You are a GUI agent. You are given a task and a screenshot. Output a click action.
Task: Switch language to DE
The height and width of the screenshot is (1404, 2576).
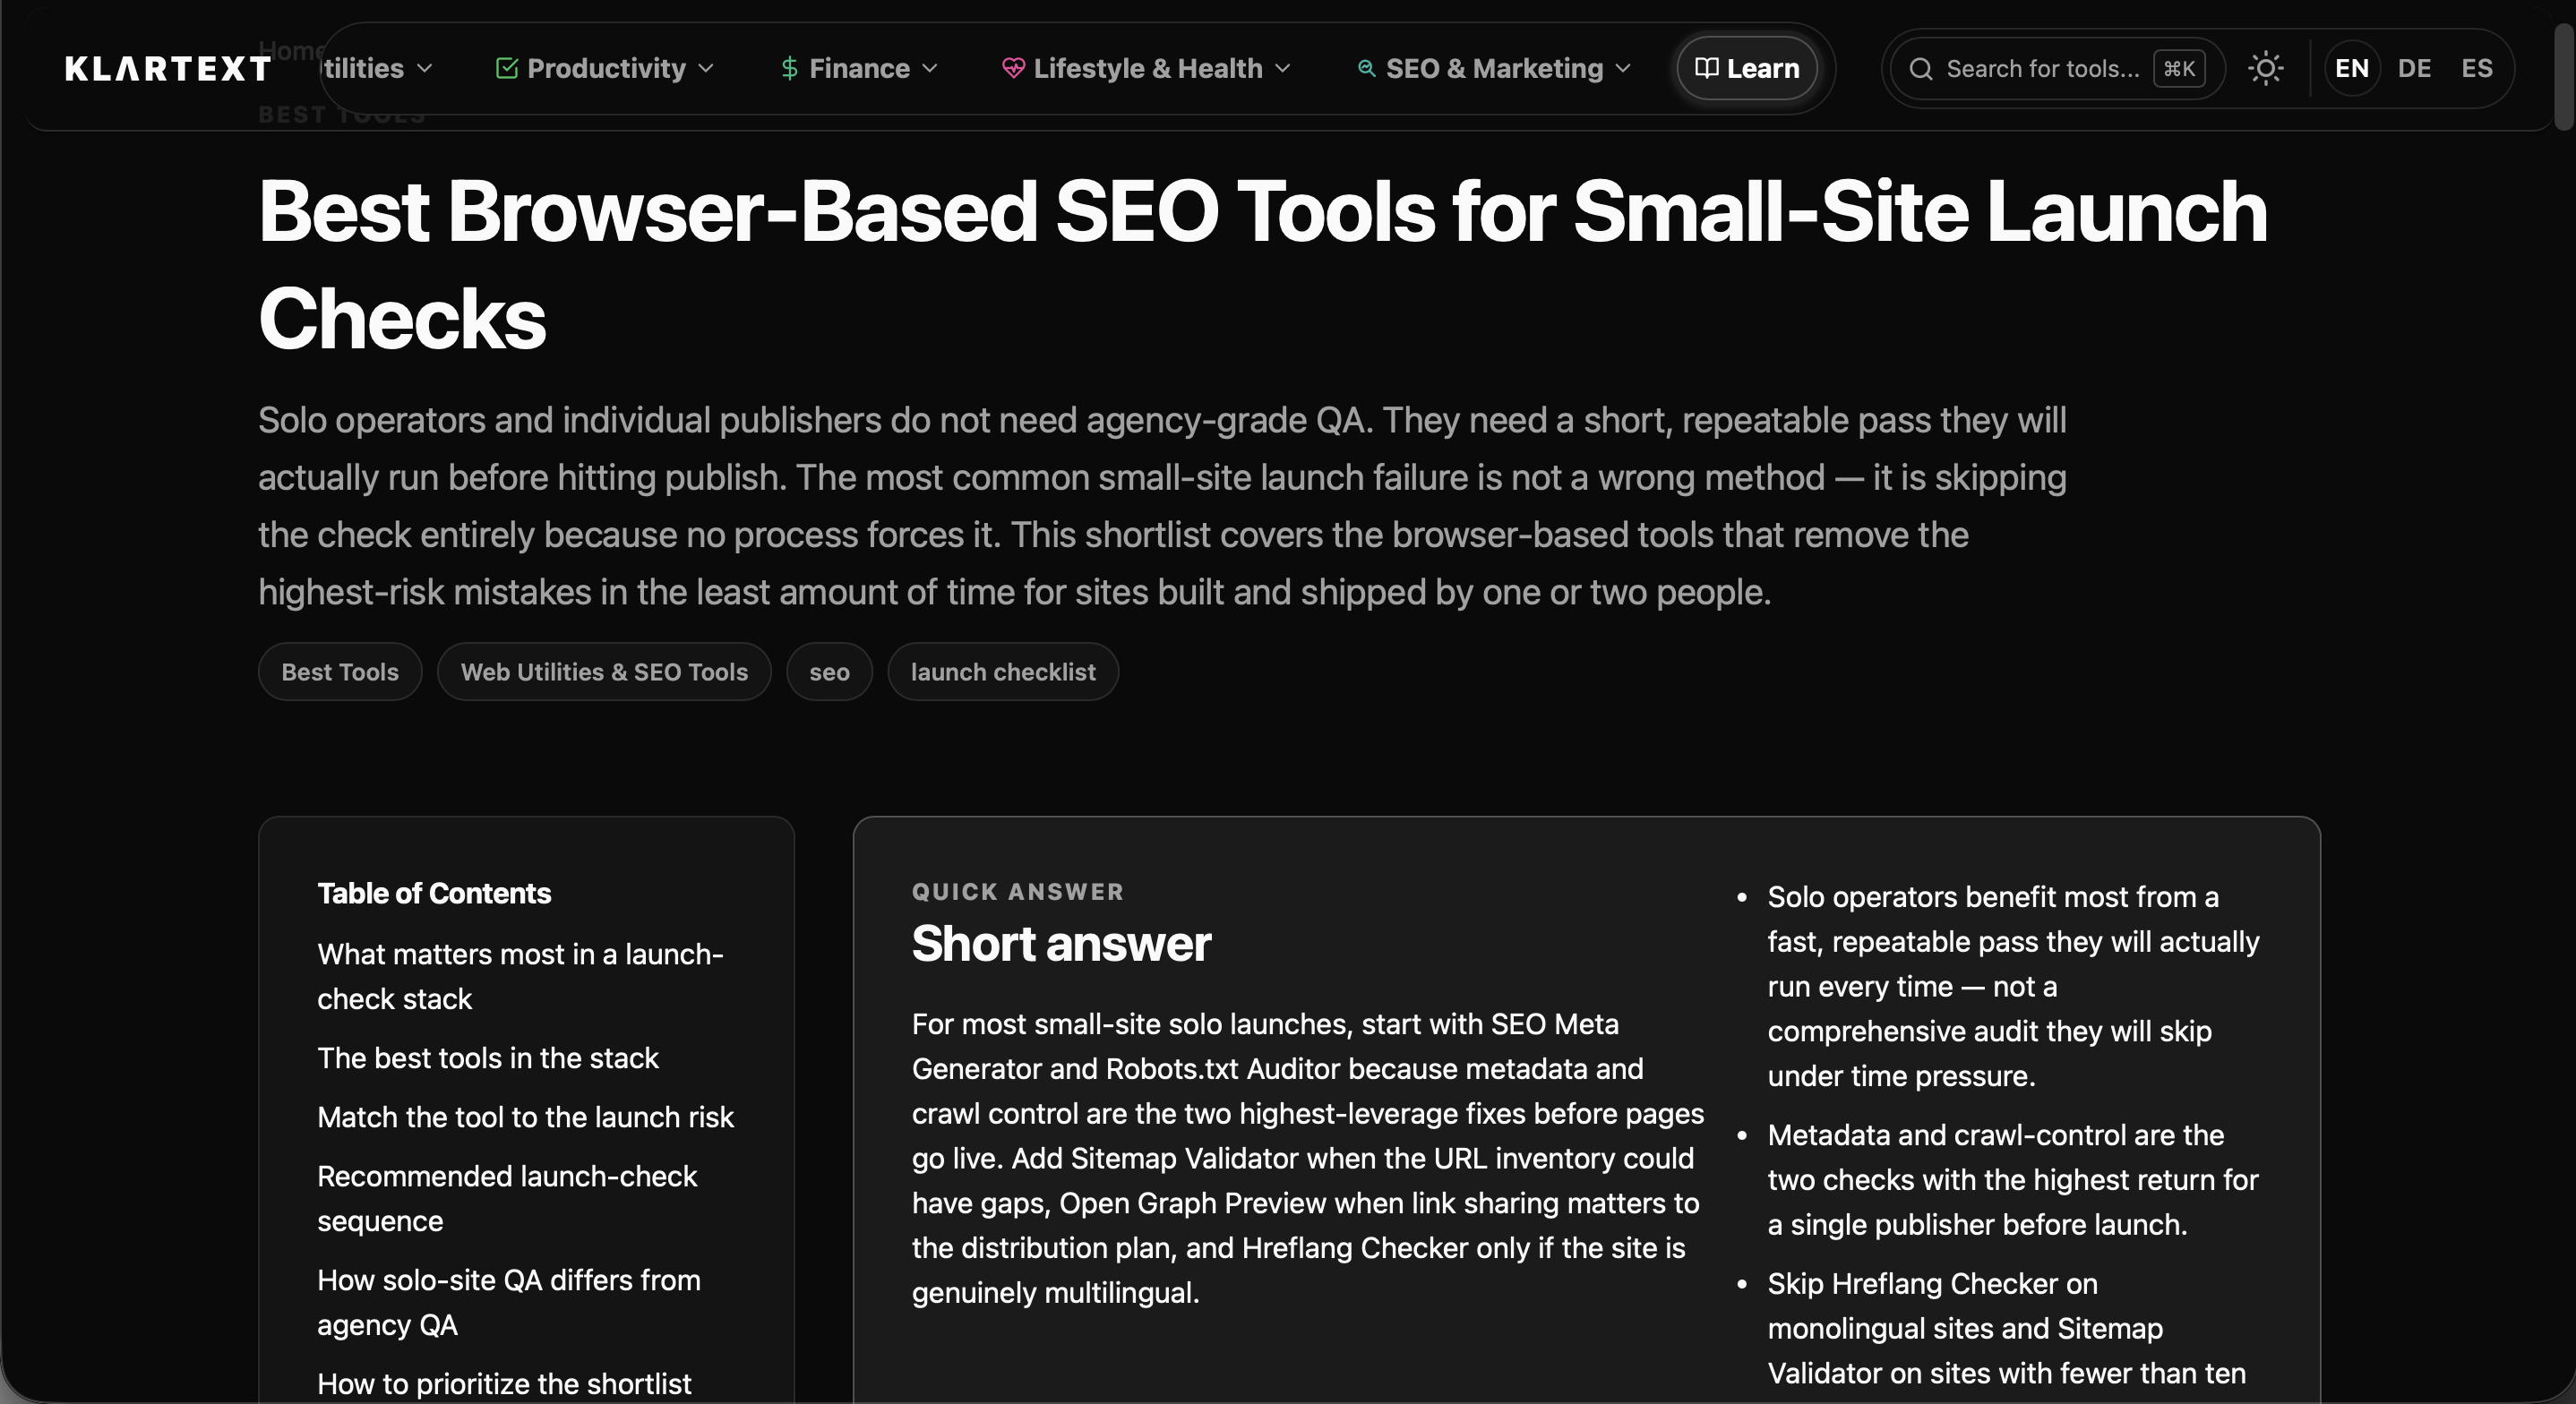pos(2413,69)
